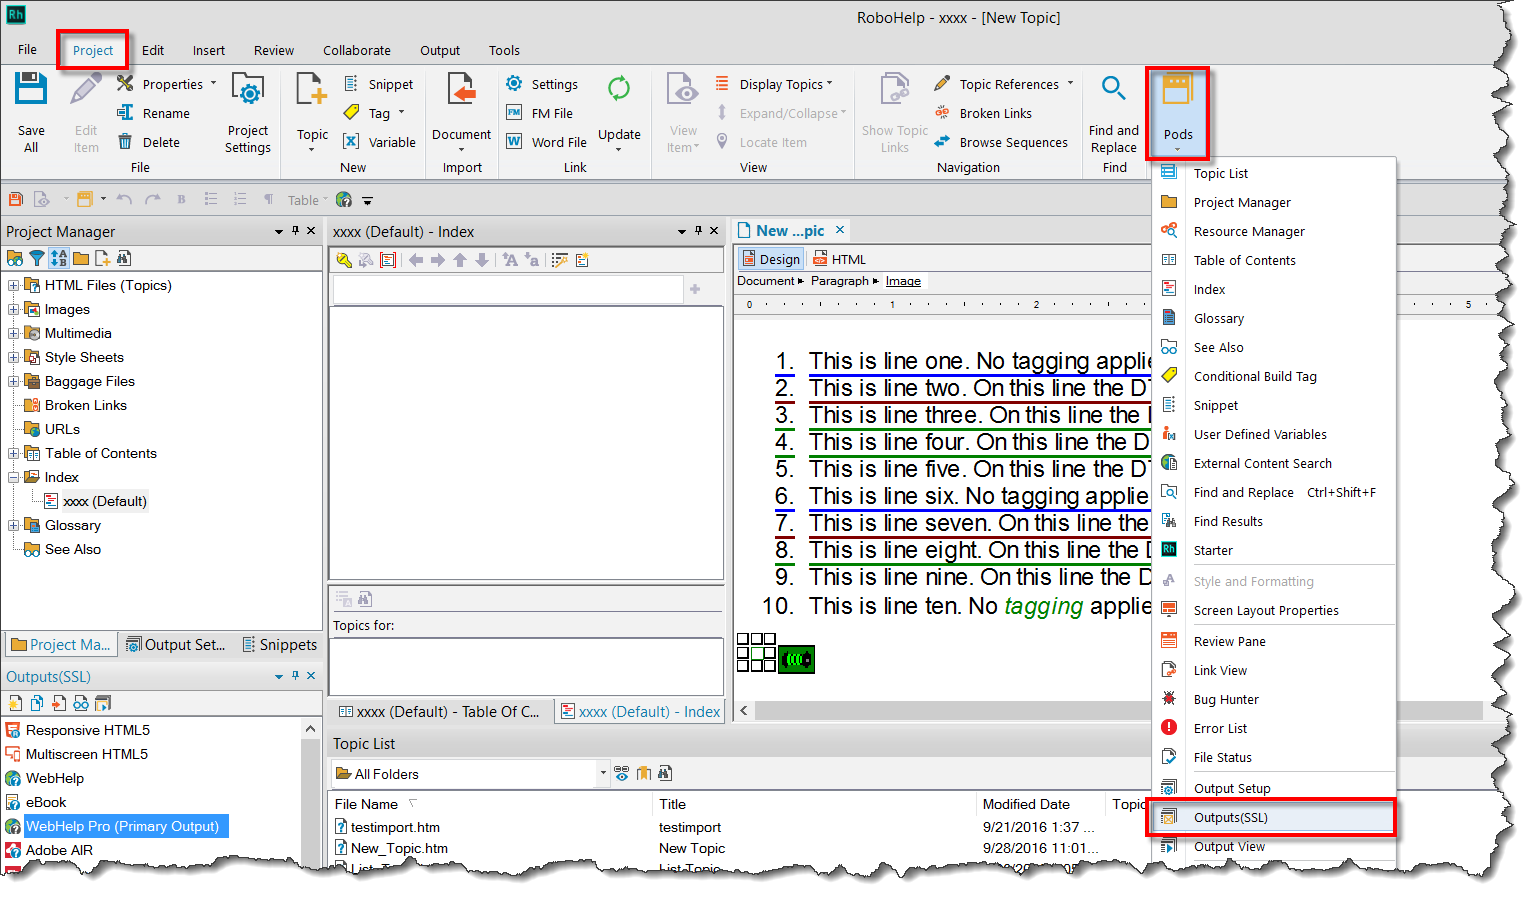Click the New Topic ribbon icon
This screenshot has width=1537, height=900.
point(312,89)
